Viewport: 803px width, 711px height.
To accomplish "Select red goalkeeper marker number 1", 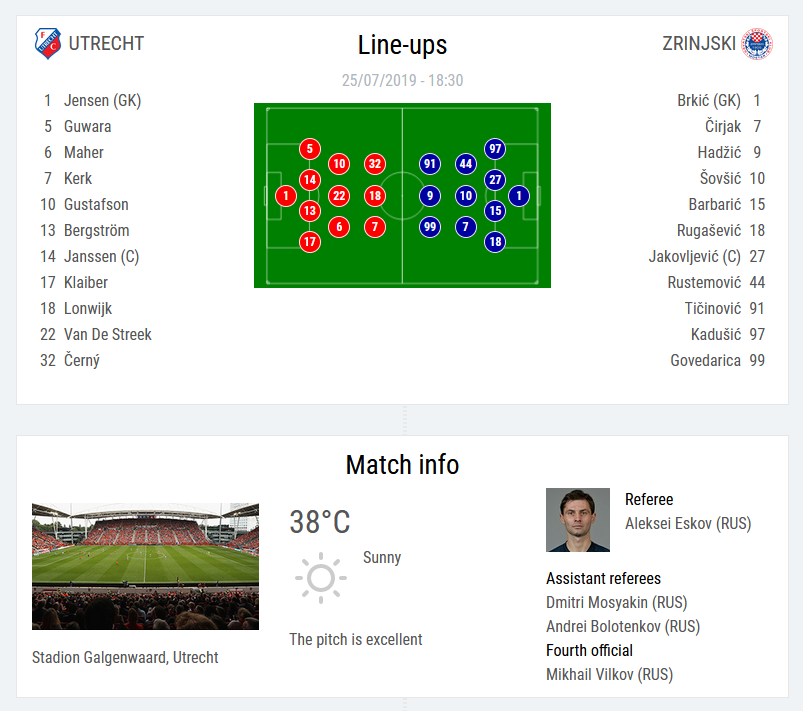I will (x=286, y=196).
